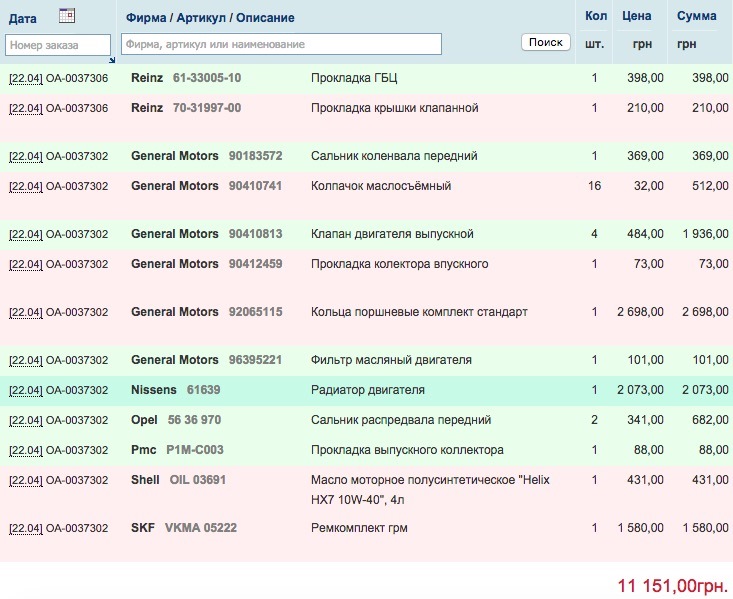Select General Motors article 90410741 row
Viewport: 733px width, 599px height.
255,186
